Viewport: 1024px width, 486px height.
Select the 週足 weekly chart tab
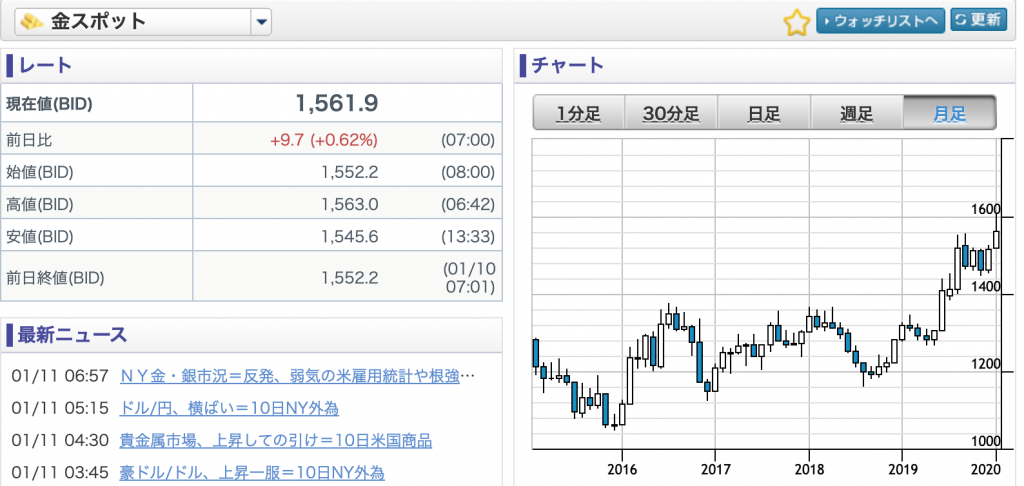[857, 113]
